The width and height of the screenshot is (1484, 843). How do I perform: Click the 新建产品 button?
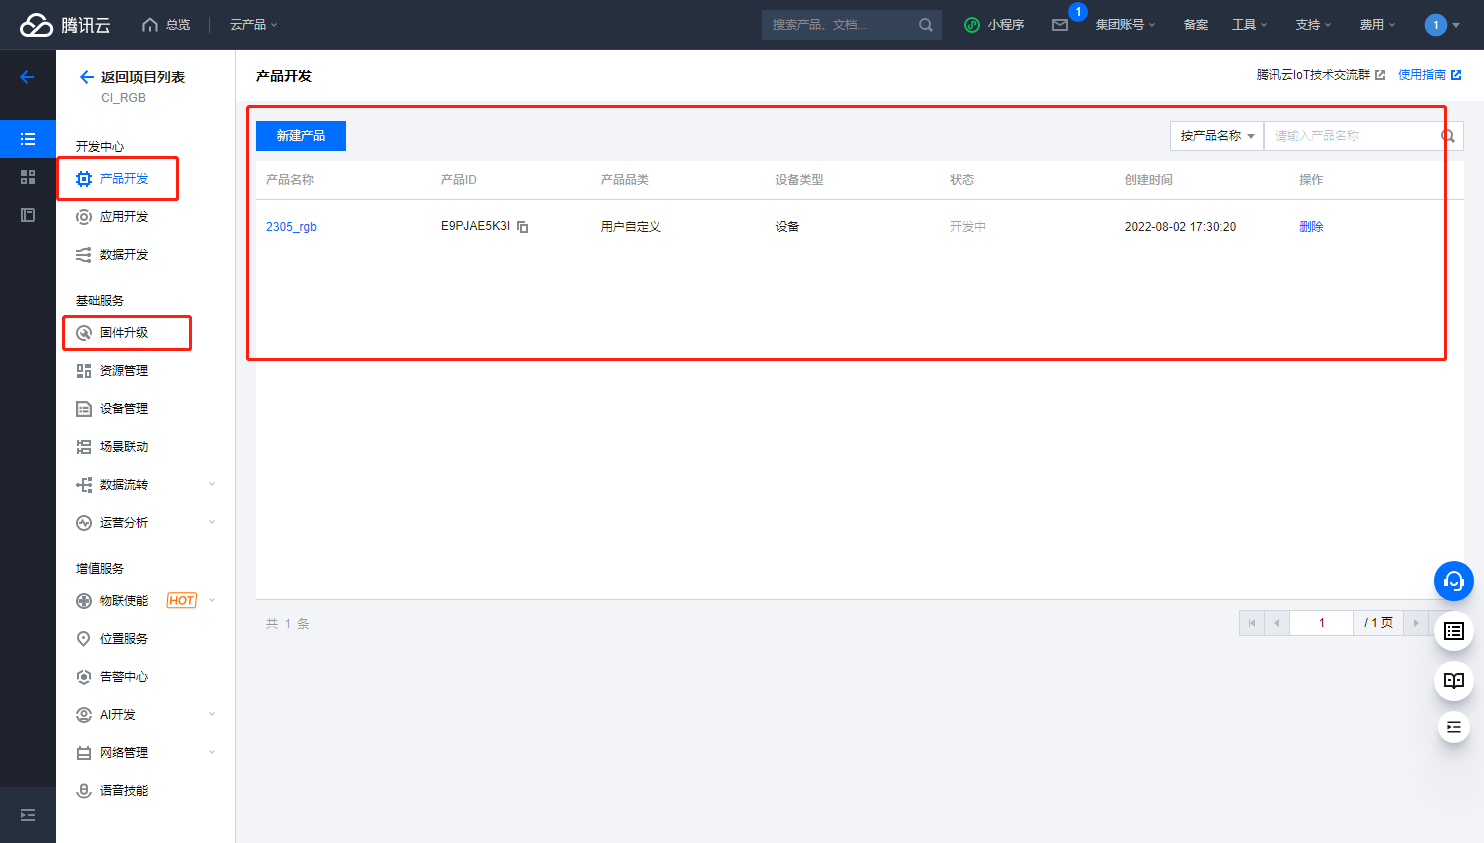click(x=300, y=136)
